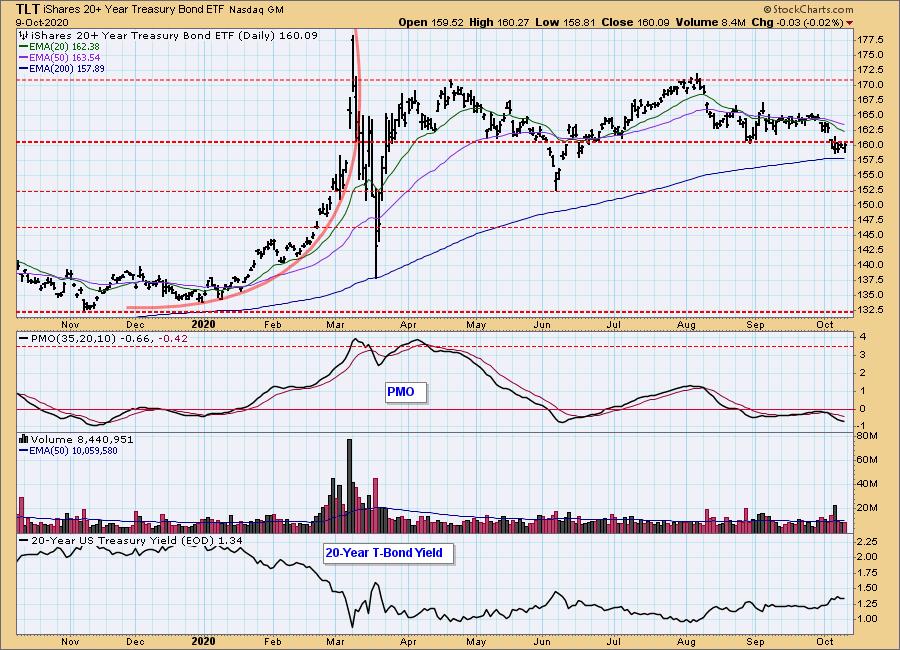Click the Open 159.52 value
Image resolution: width=900 pixels, height=650 pixels.
[x=430, y=22]
